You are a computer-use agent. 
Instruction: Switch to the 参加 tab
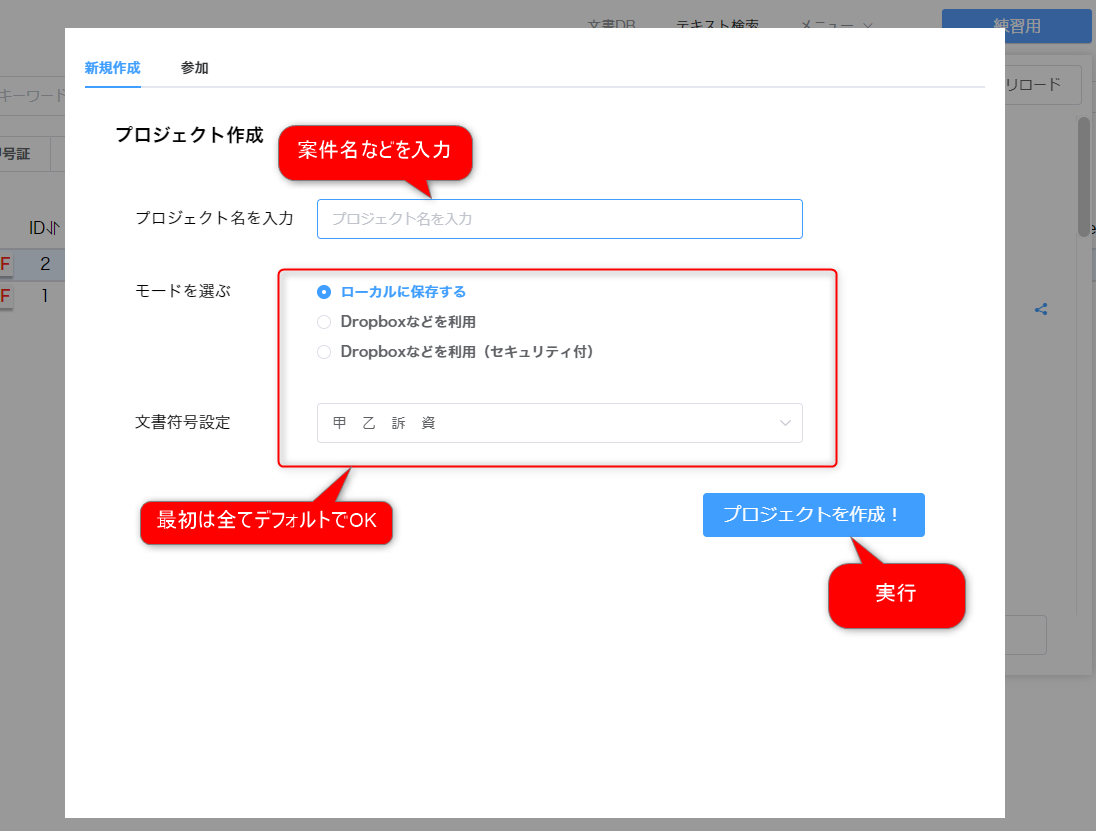tap(194, 68)
